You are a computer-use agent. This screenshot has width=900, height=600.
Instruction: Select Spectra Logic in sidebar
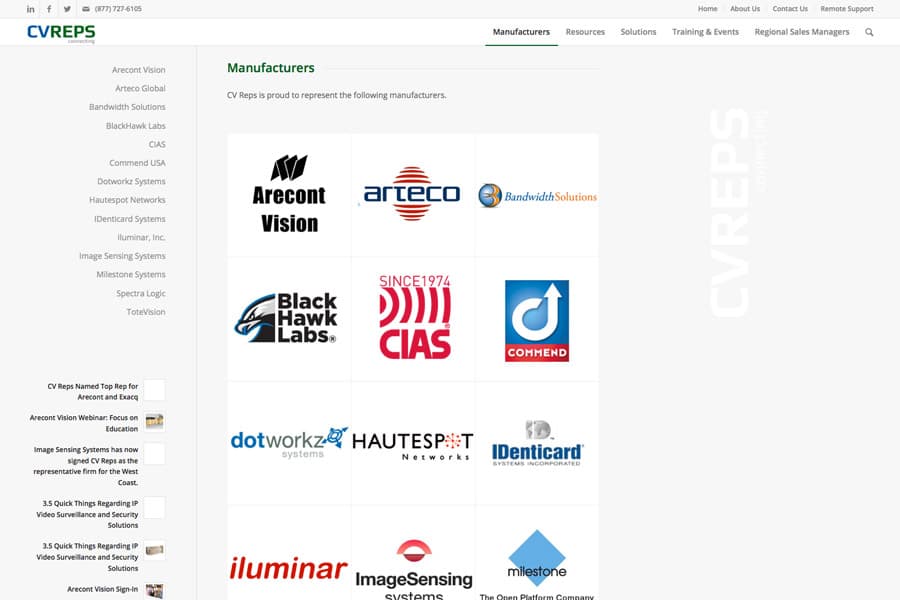[141, 293]
